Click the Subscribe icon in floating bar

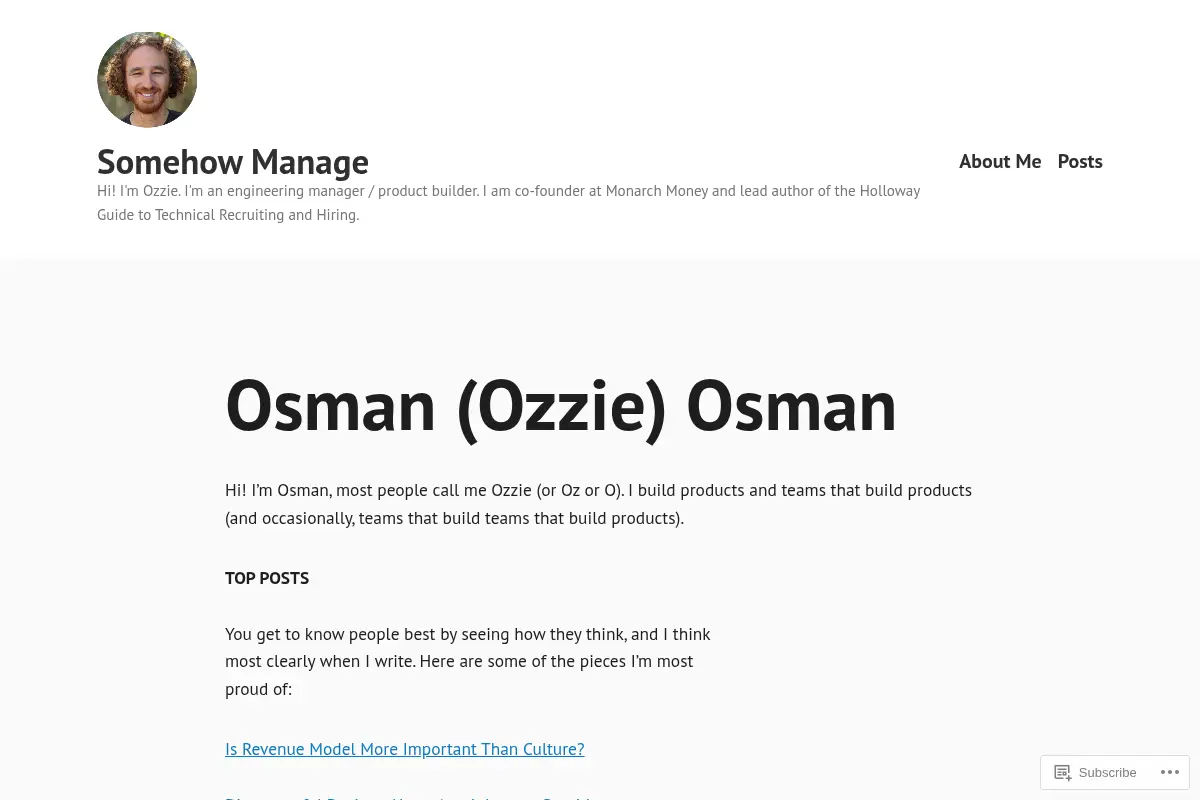pos(1062,772)
